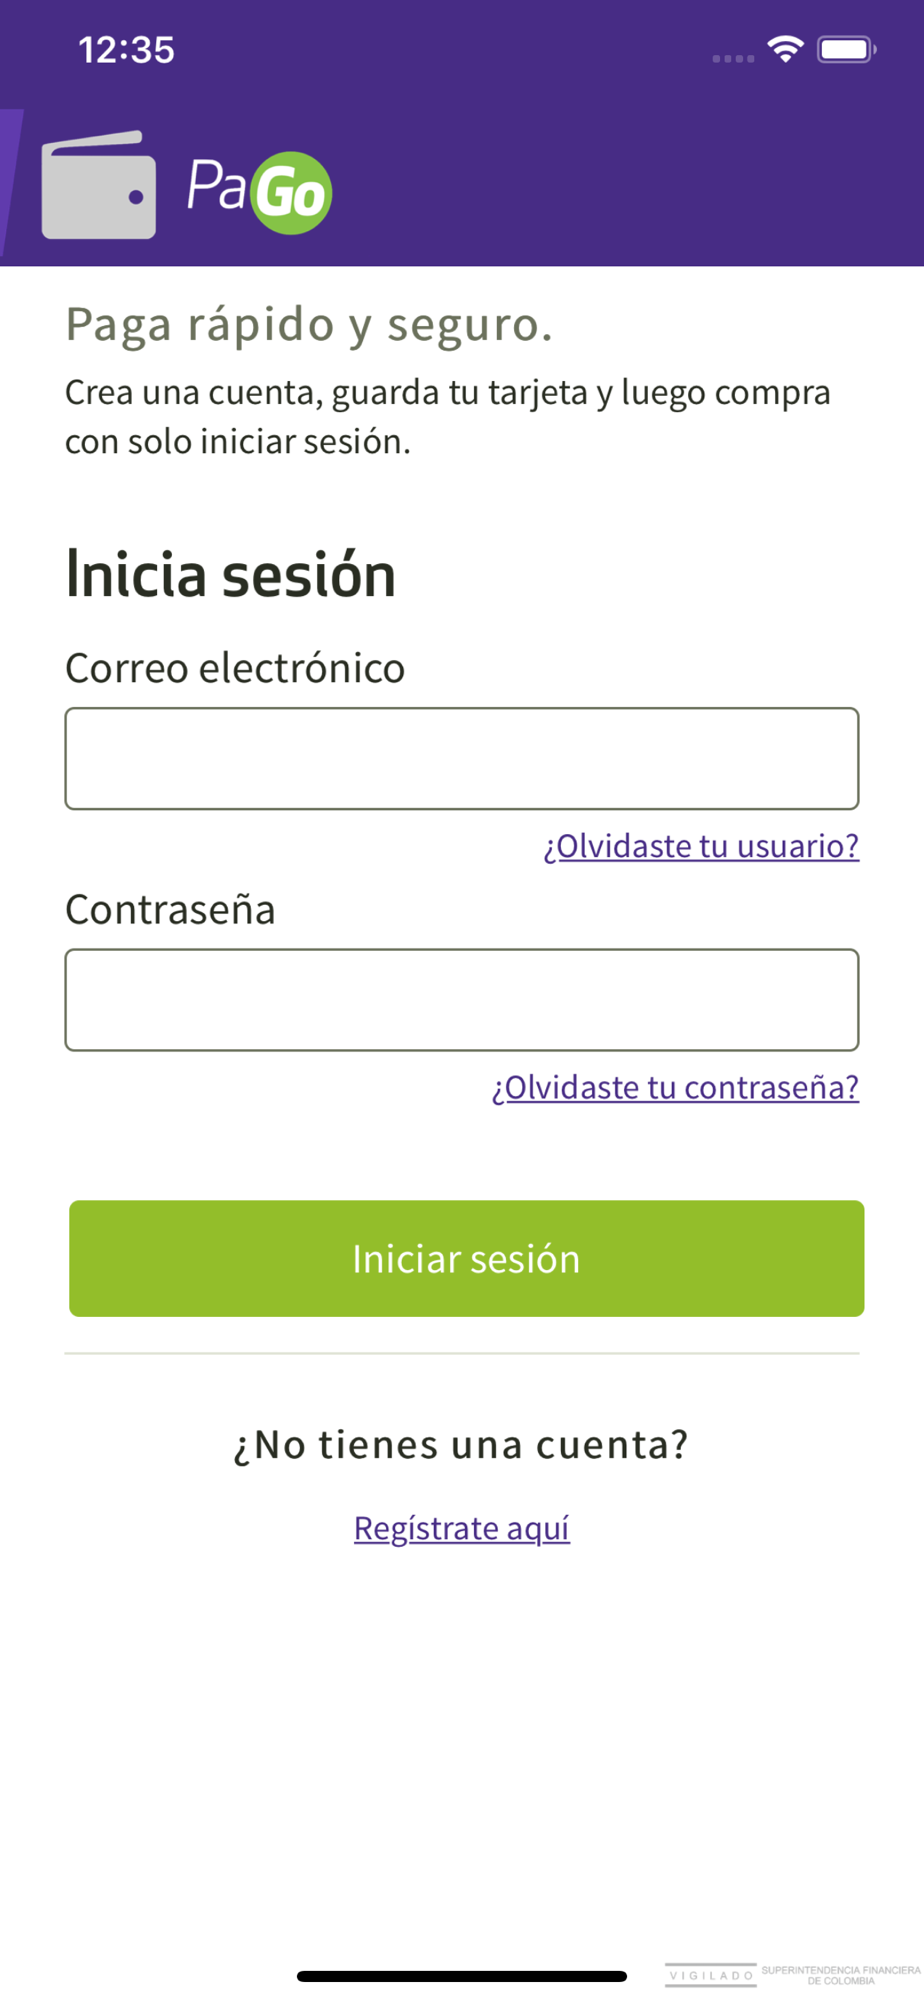Tap the Correo electrónico label

click(x=235, y=668)
